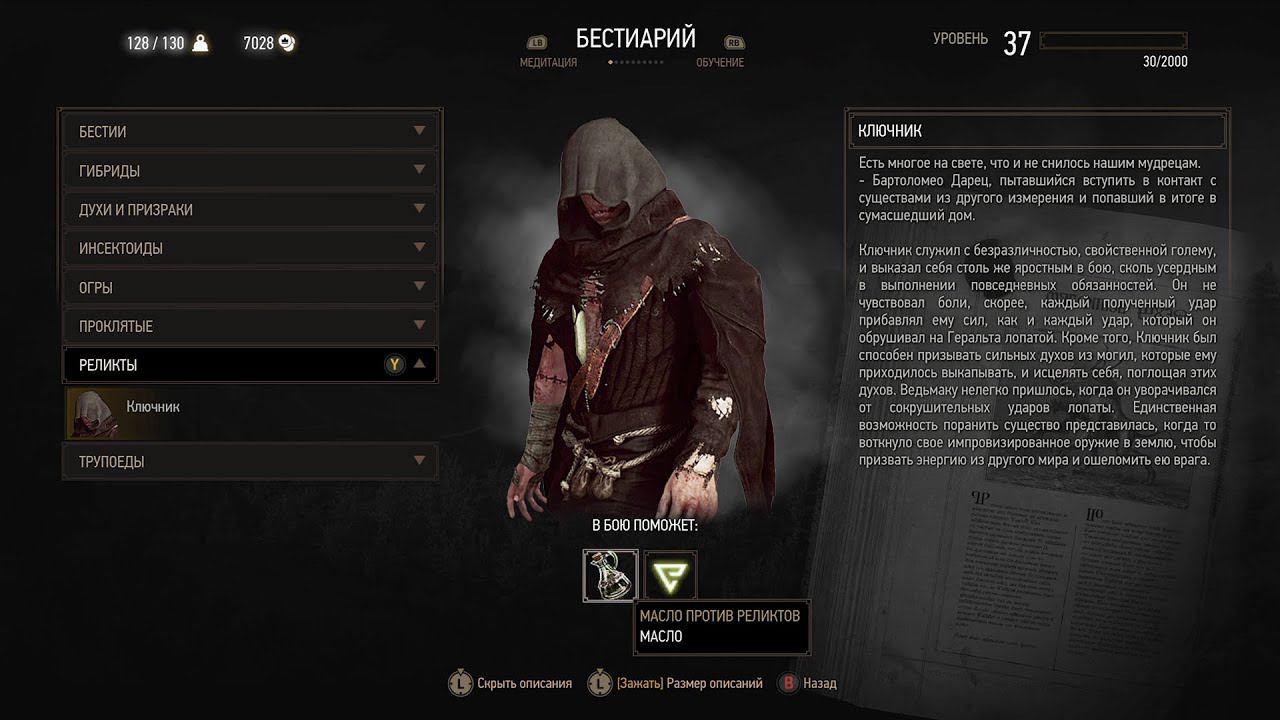Expand the Гибриды category arrow
1280x720 pixels.
(420, 170)
